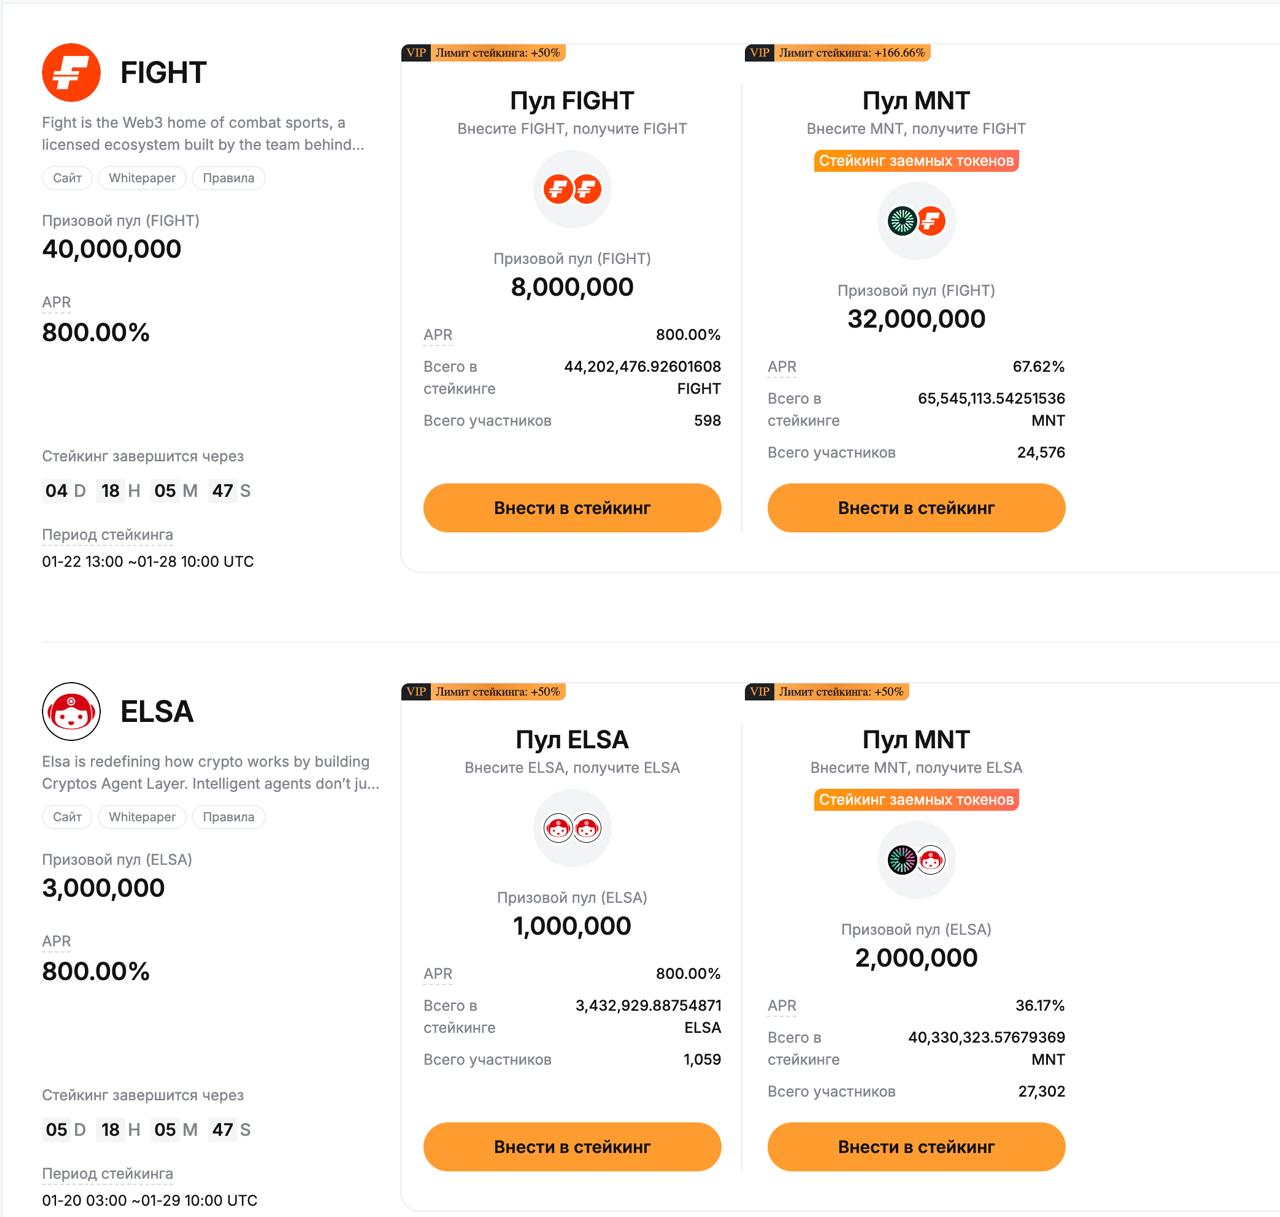
Task: Select the FIGHT token pair icon in Пул FIGHT
Action: click(x=572, y=190)
